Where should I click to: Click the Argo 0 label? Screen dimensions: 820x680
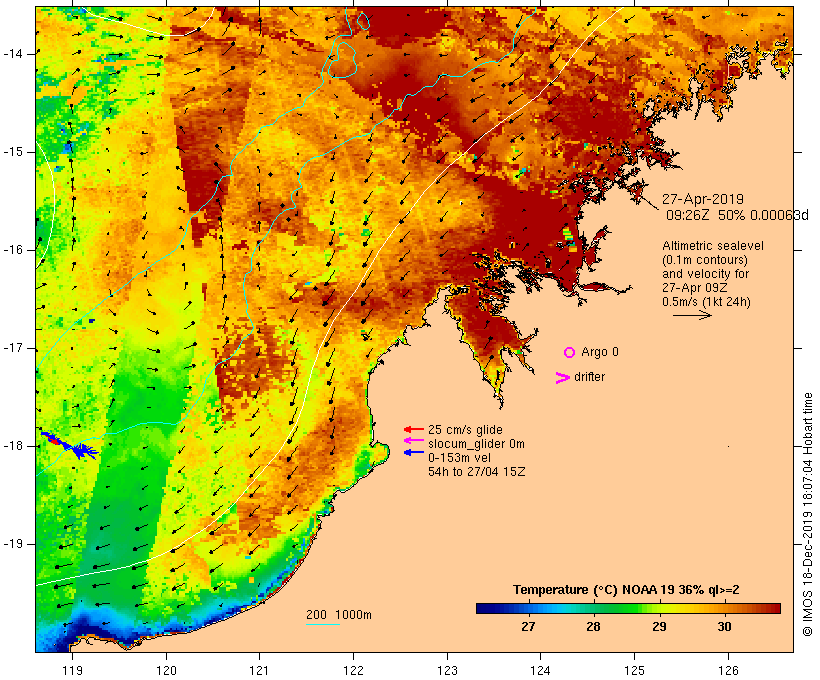pos(600,352)
